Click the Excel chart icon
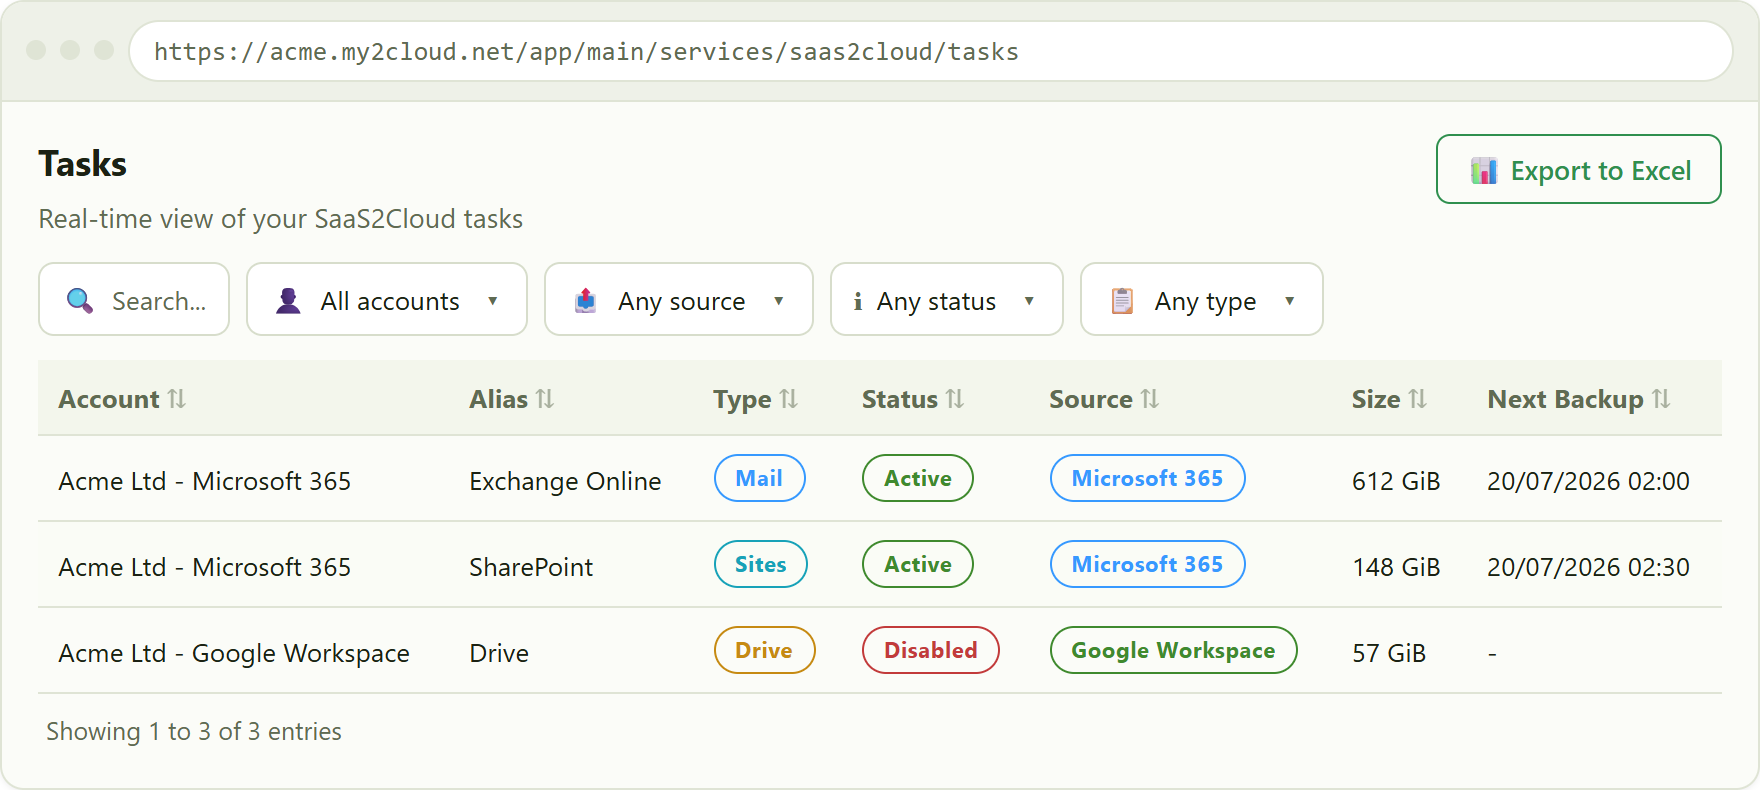This screenshot has height=790, width=1760. pyautogui.click(x=1484, y=170)
